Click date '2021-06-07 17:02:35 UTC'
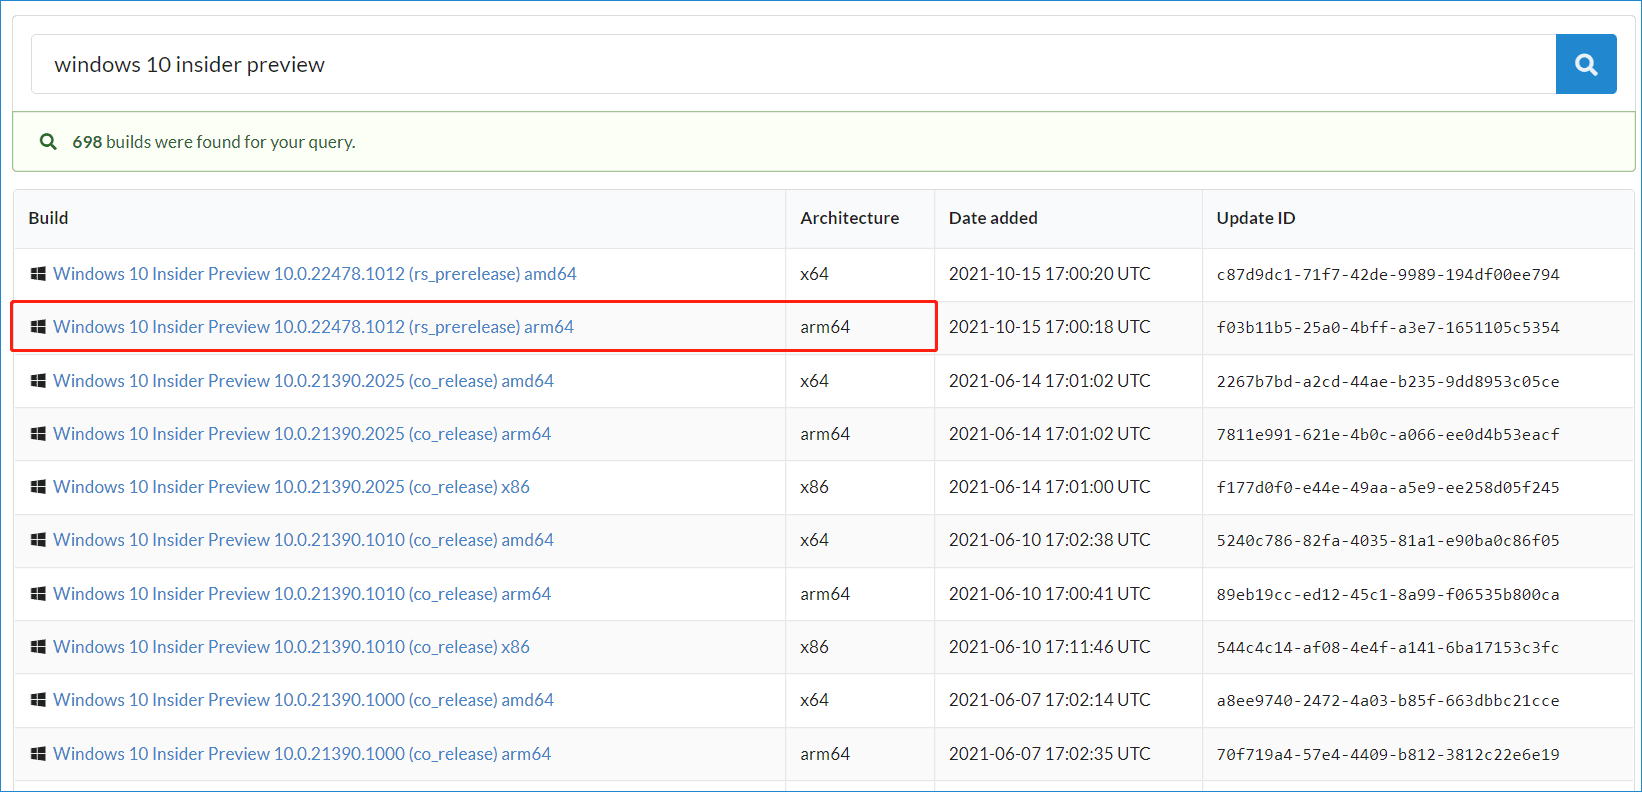 (x=1050, y=754)
